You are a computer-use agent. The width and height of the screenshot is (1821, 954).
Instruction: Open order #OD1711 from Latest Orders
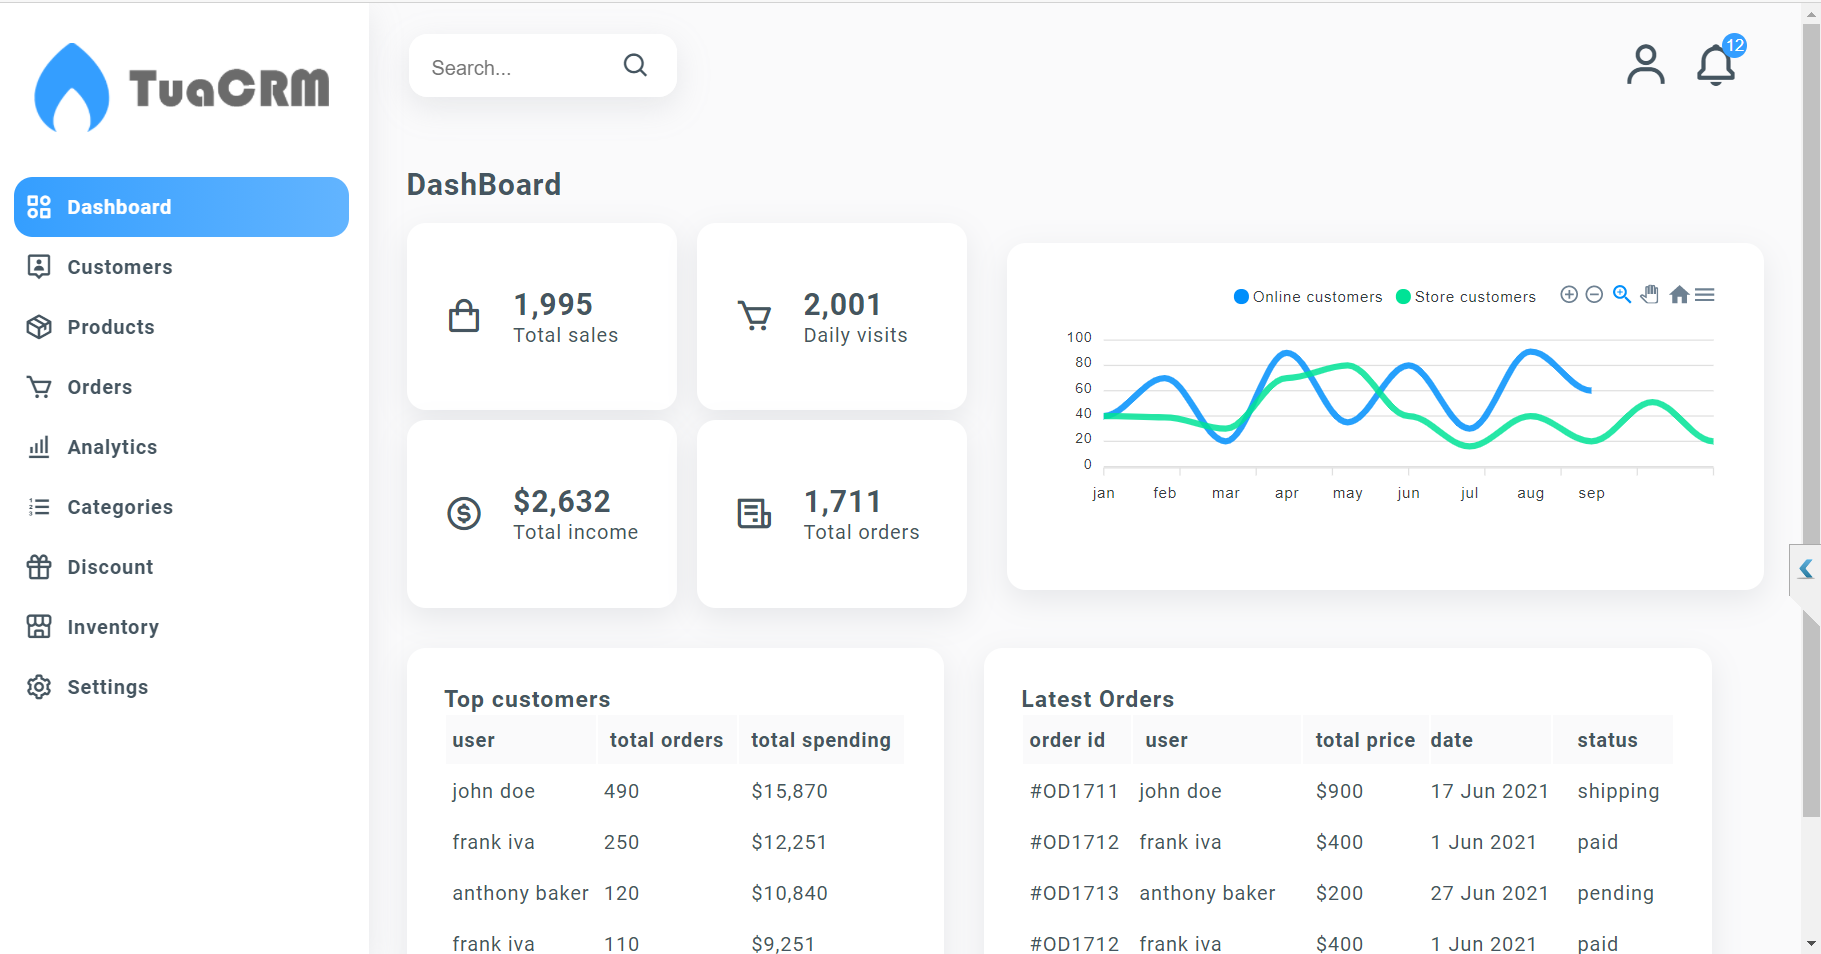[1074, 790]
